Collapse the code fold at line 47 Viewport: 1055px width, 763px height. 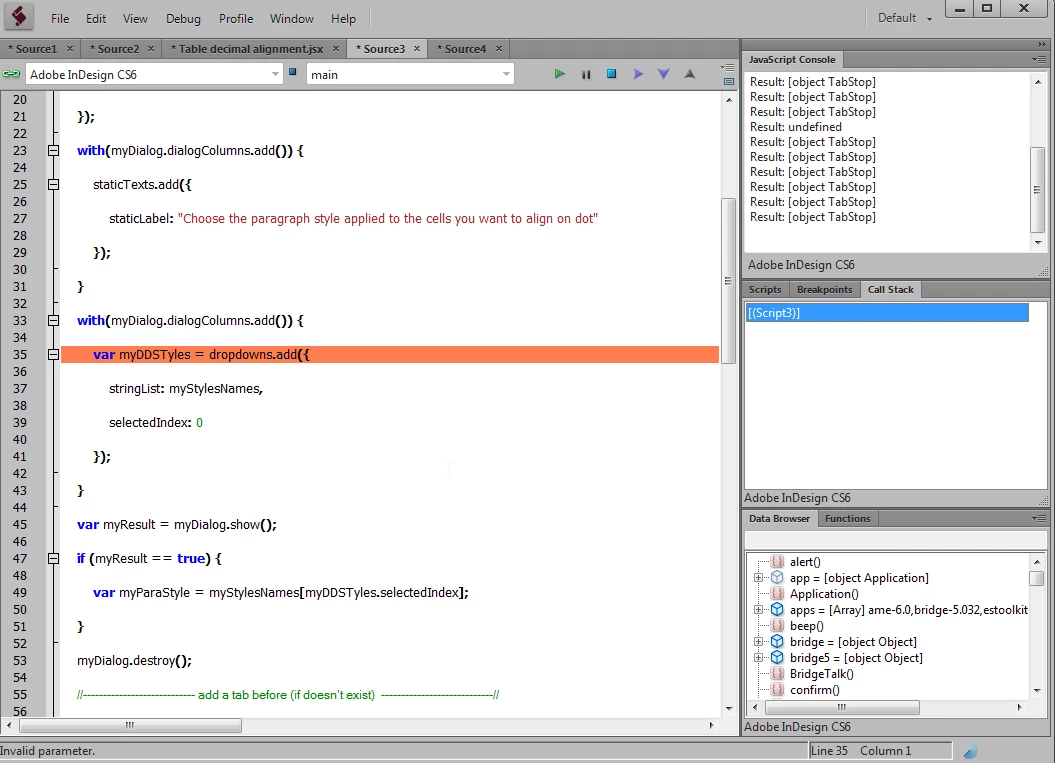[x=53, y=558]
